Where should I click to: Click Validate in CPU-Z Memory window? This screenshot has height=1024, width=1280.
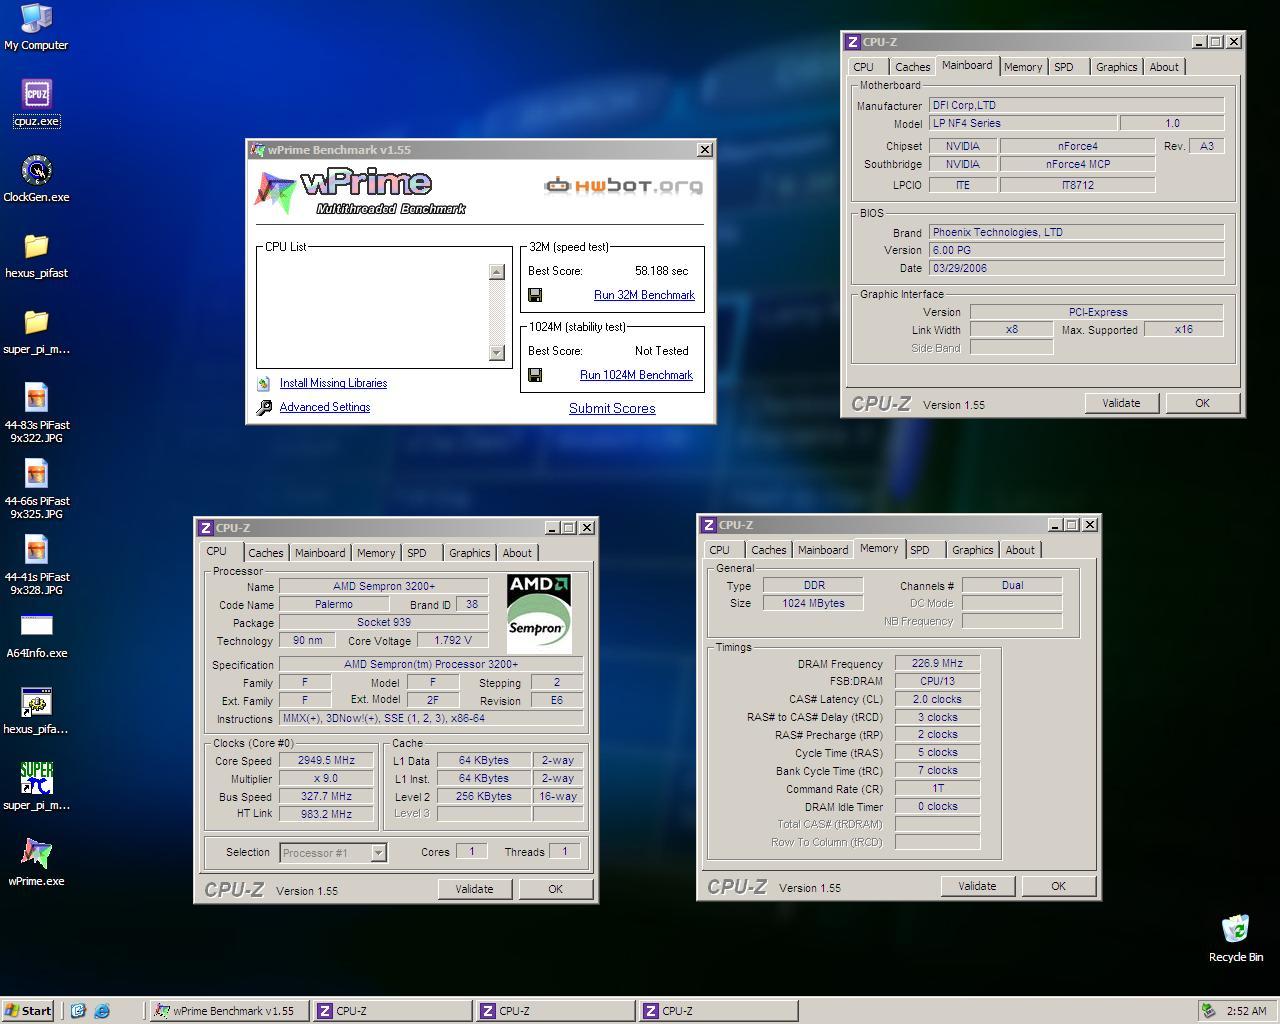pos(977,886)
